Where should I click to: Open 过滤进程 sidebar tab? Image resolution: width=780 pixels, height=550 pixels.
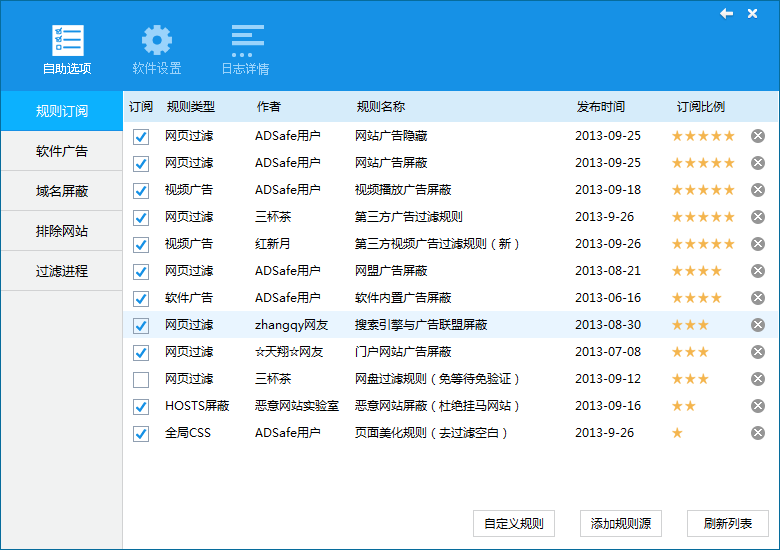[62, 271]
